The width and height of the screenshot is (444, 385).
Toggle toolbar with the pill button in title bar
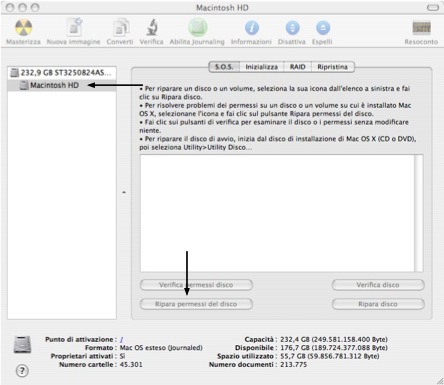433,8
